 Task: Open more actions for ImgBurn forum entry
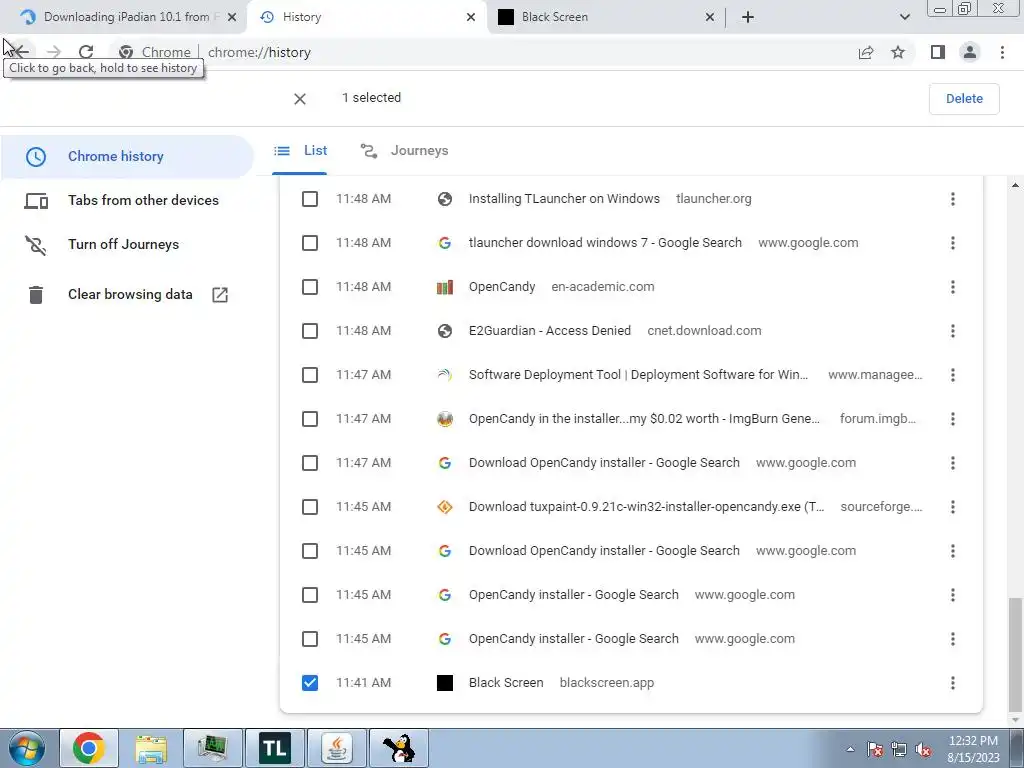pos(953,419)
